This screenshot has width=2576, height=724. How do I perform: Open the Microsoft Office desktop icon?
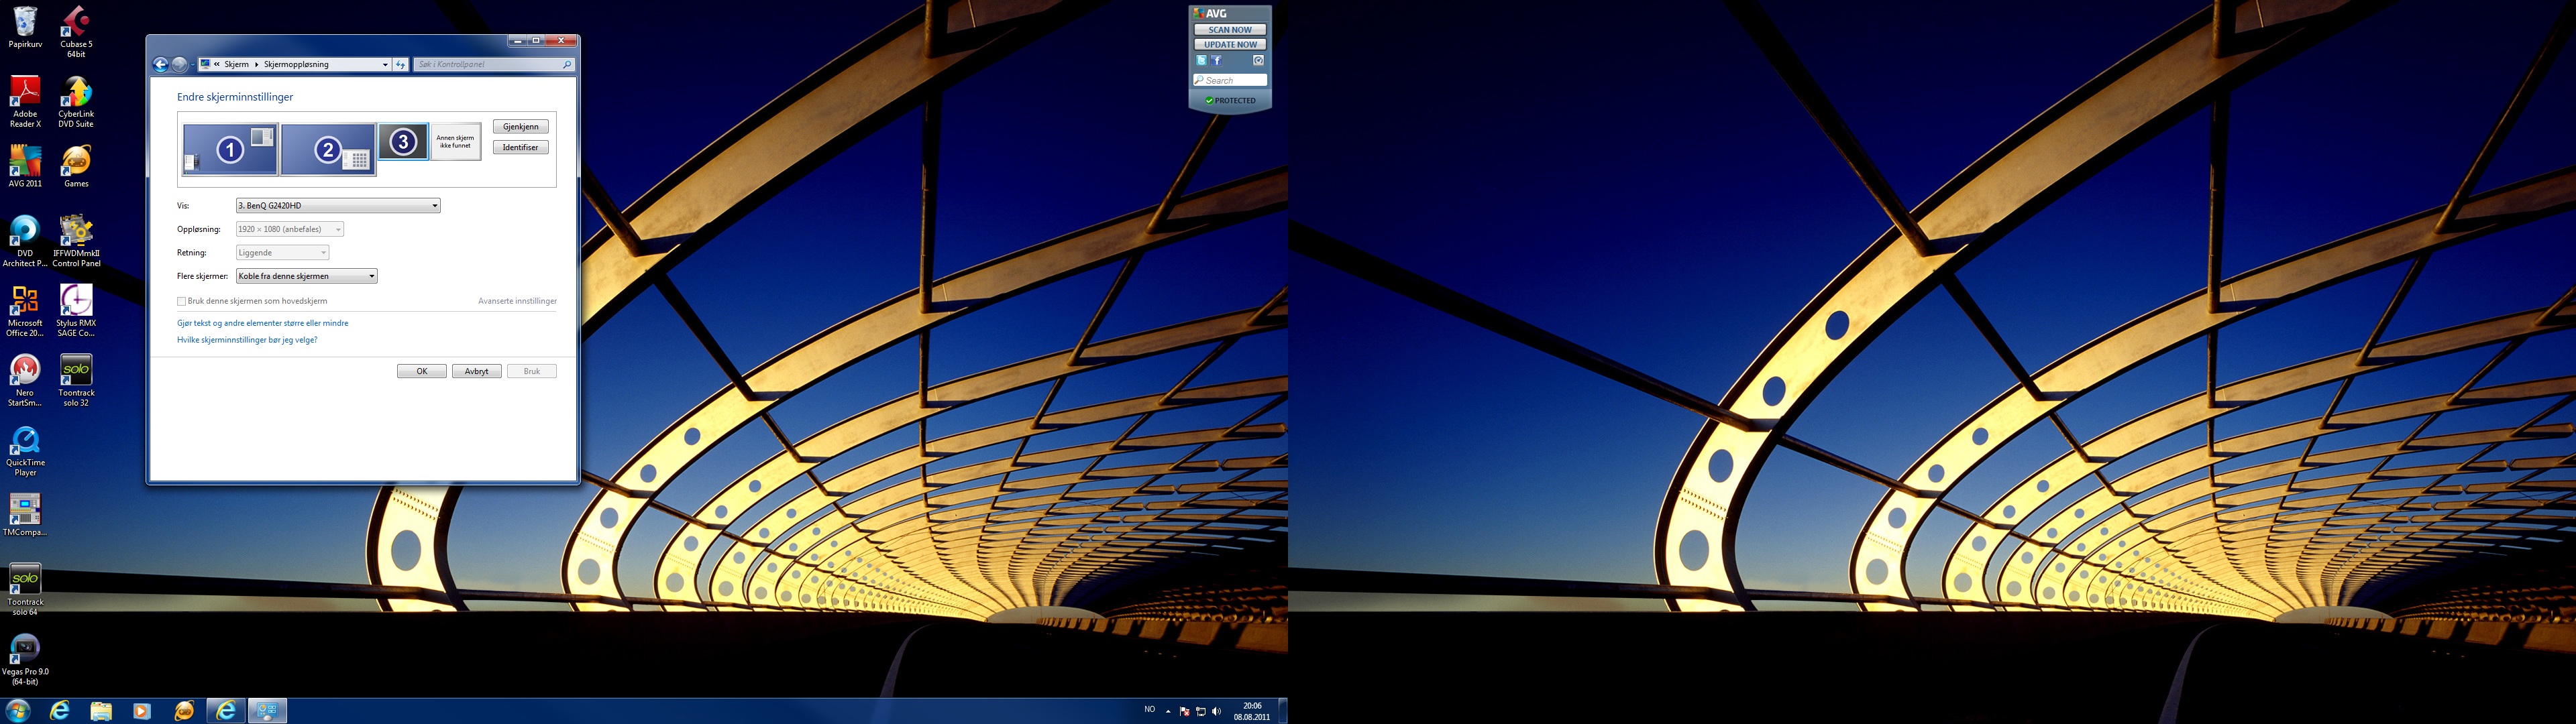coord(25,311)
